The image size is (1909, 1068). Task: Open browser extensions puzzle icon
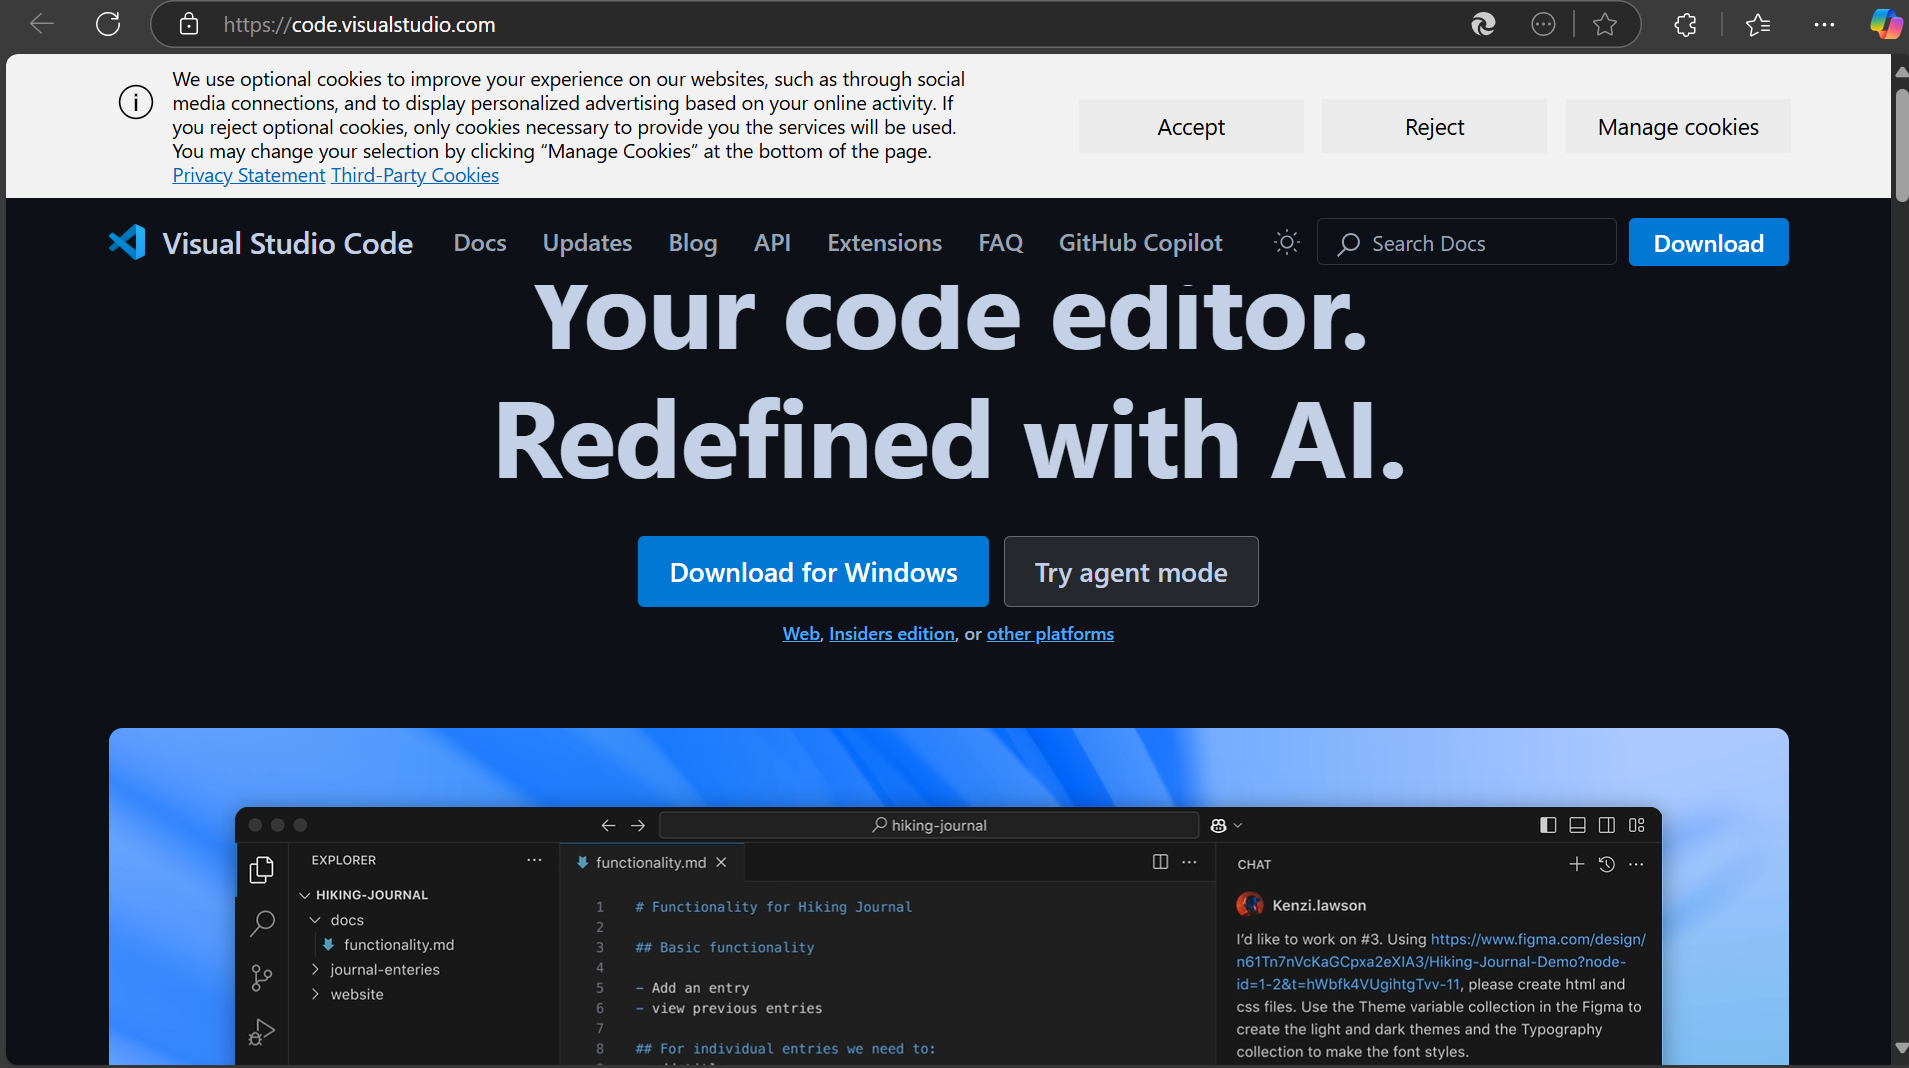1686,24
